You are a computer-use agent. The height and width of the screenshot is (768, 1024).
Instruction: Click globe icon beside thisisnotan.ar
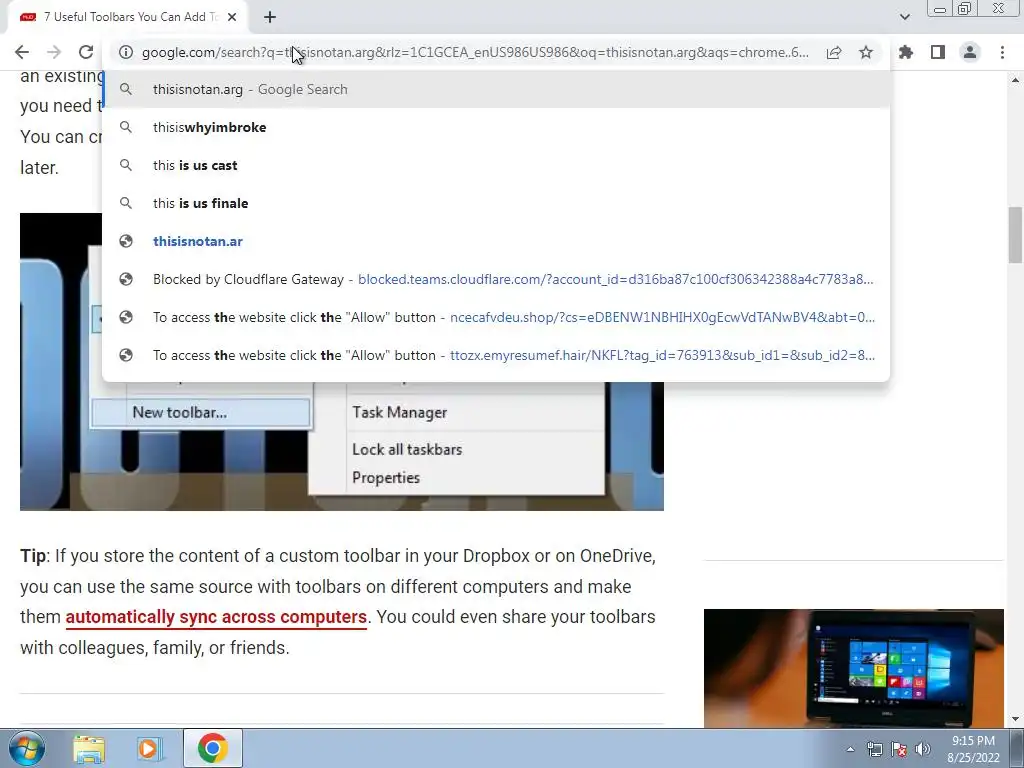click(126, 241)
